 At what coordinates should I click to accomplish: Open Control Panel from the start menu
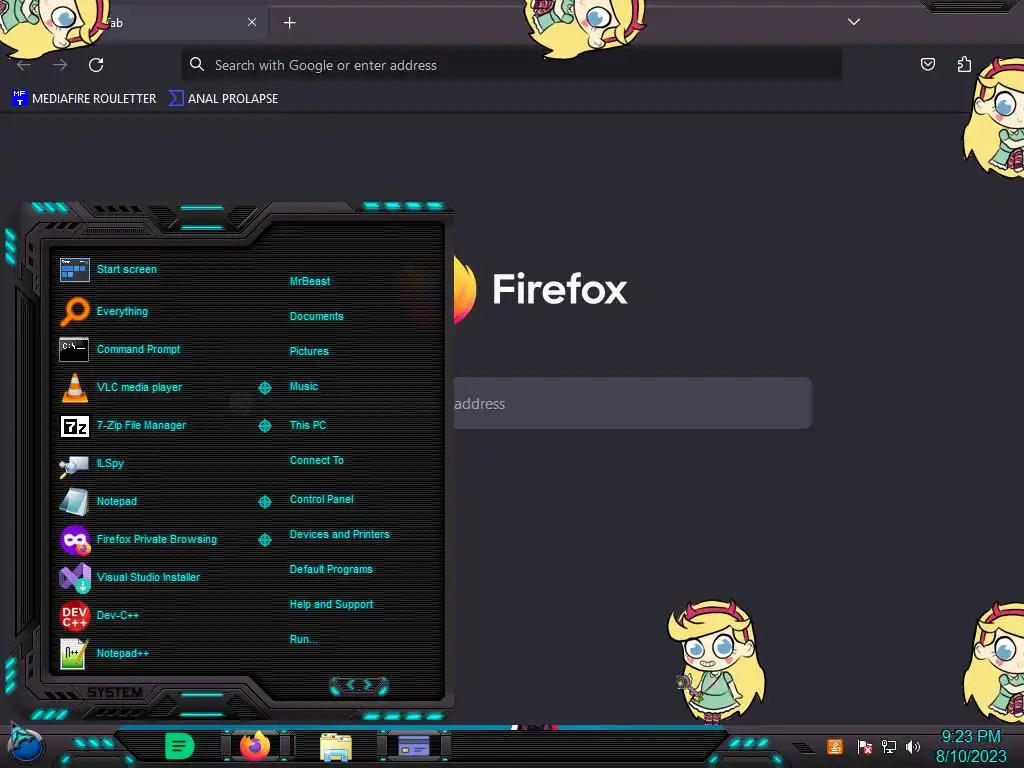(x=321, y=499)
